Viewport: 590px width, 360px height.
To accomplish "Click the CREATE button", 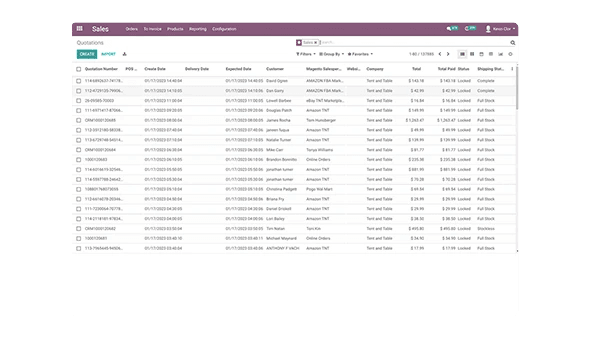I will click(87, 54).
